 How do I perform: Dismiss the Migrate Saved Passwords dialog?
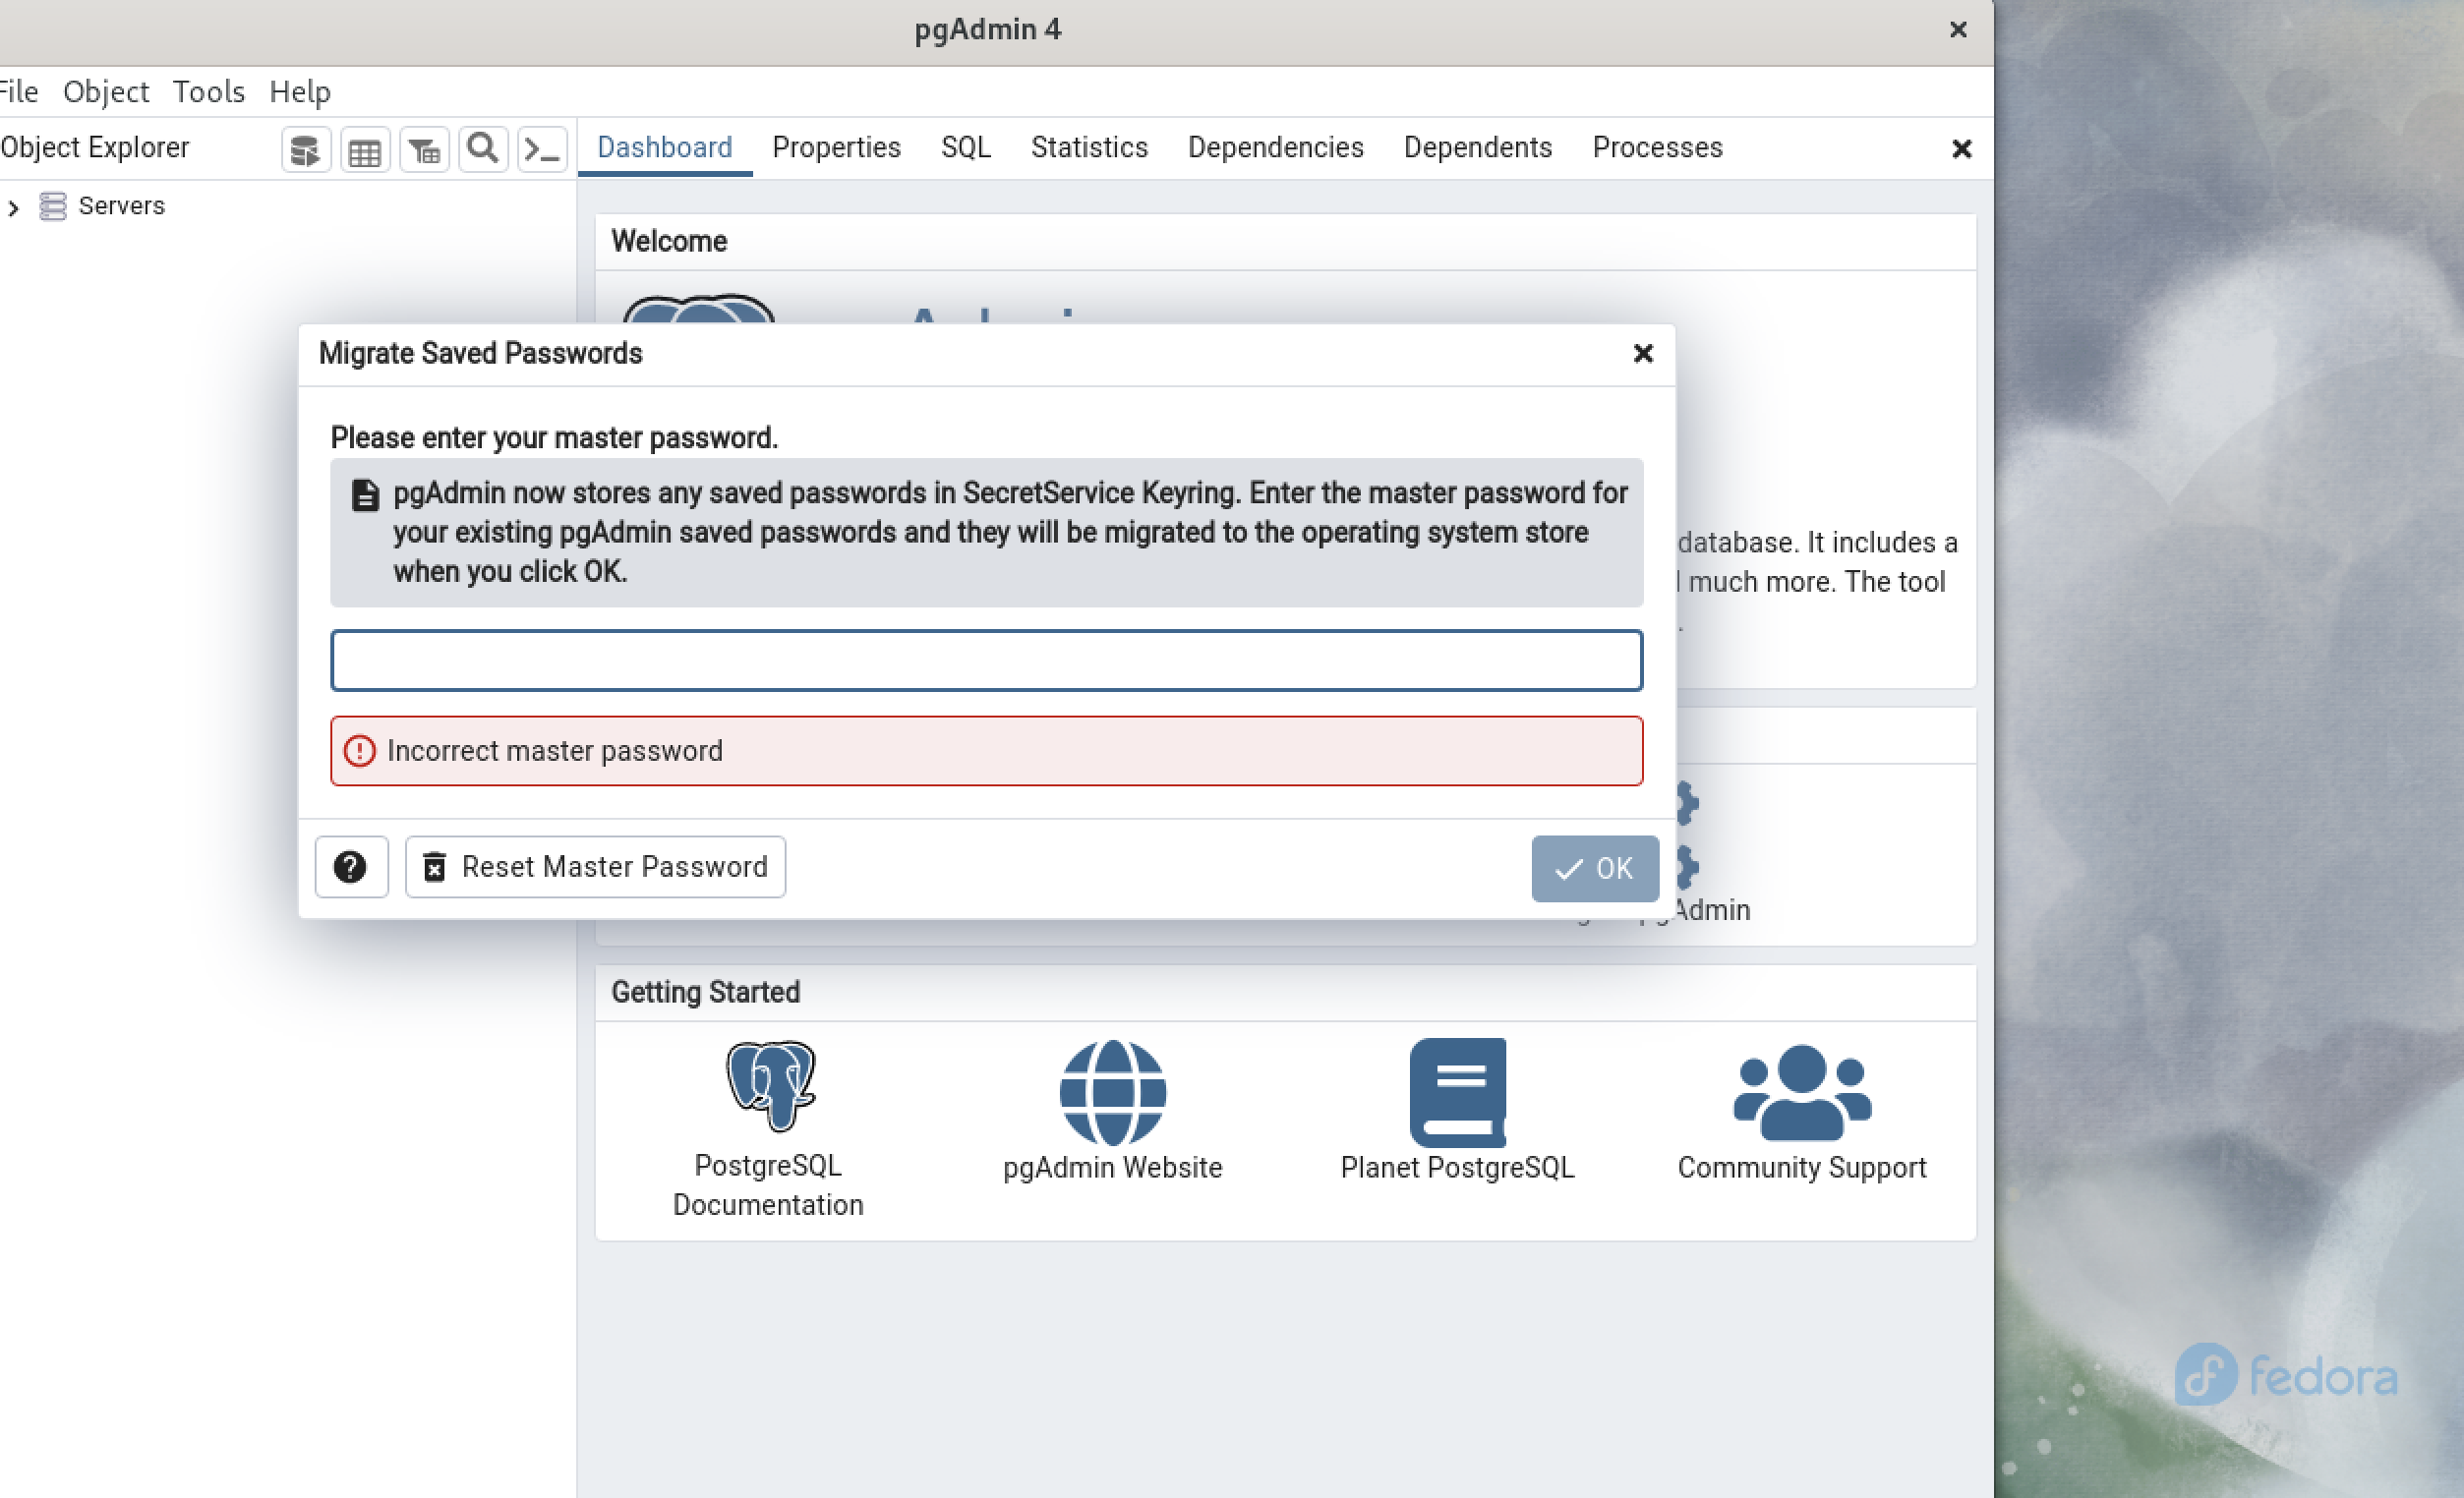coord(1643,353)
